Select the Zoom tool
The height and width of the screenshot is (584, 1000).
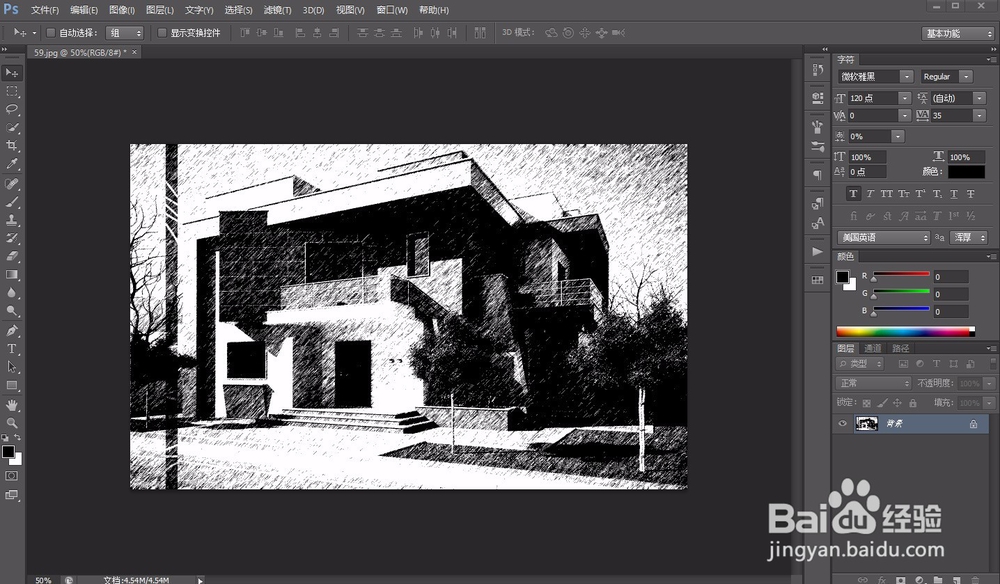[x=11, y=423]
